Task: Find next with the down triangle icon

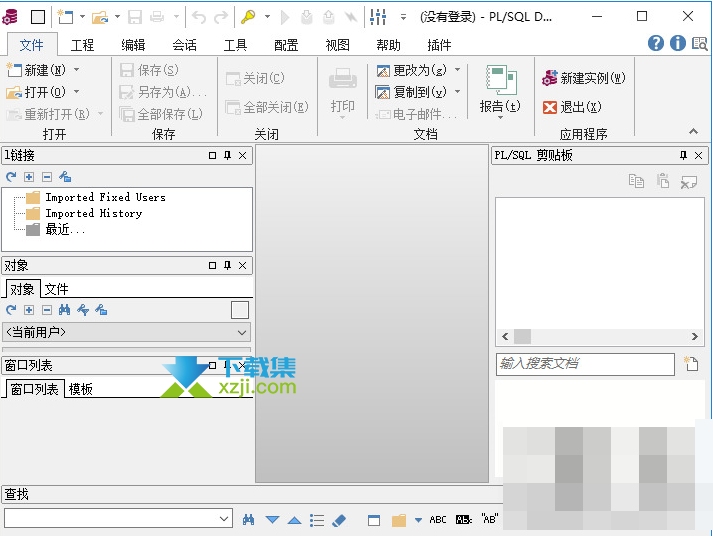Action: [272, 519]
